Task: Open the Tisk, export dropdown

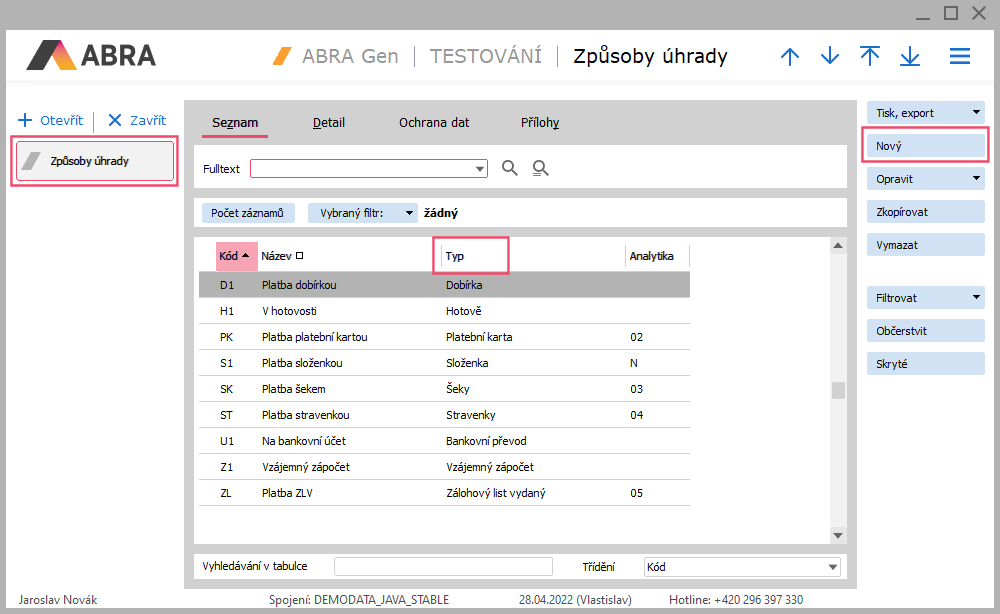Action: point(976,113)
